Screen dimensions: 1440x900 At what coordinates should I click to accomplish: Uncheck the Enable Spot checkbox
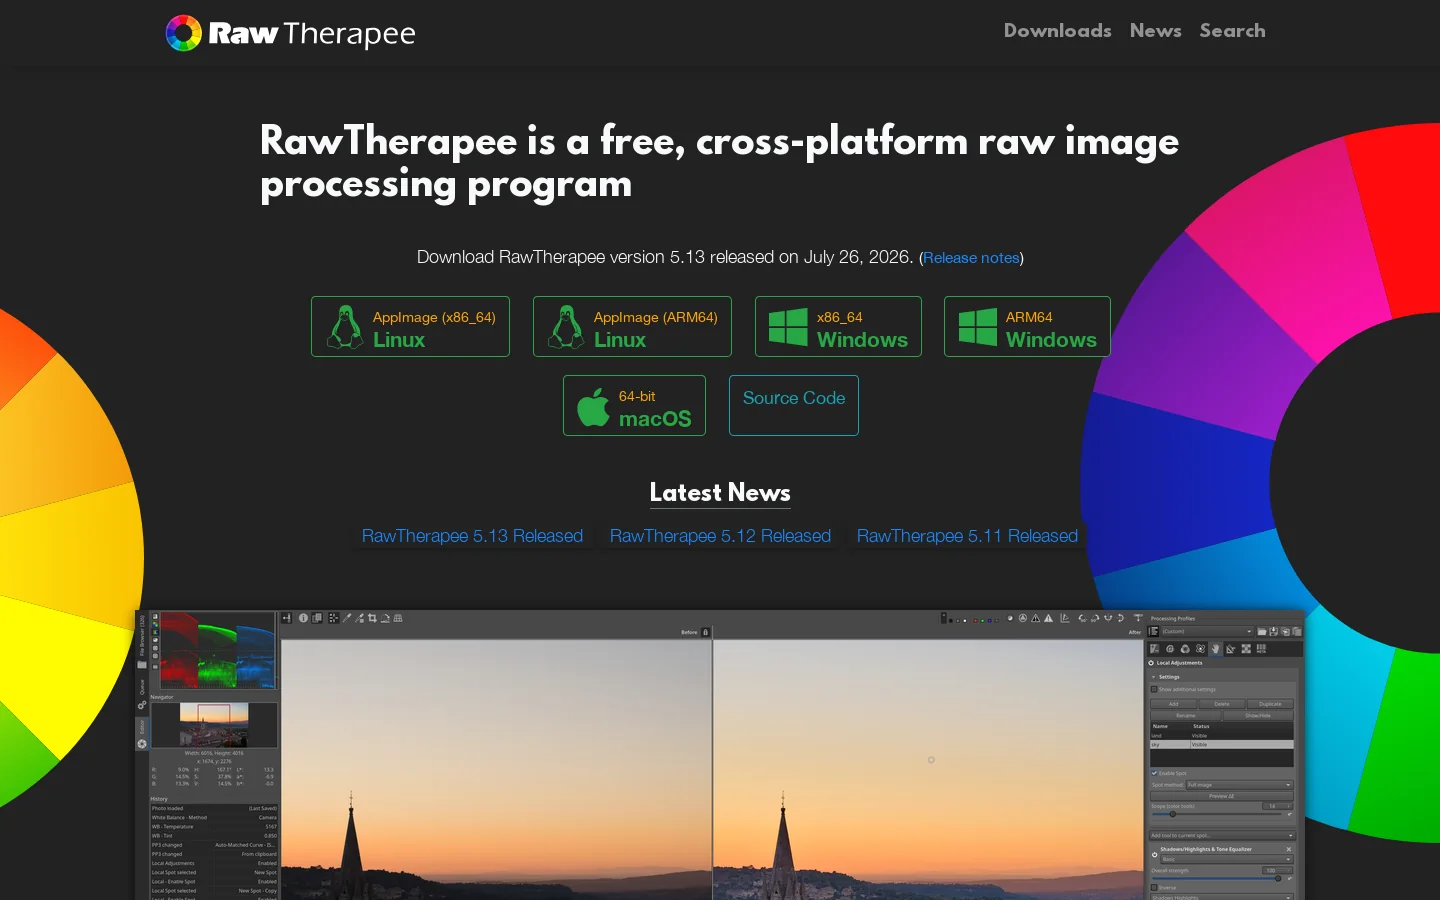[x=1154, y=773]
